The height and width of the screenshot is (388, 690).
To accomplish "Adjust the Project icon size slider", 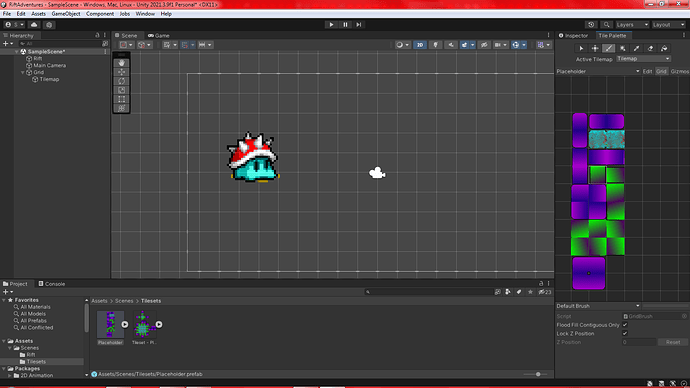I will [x=535, y=374].
